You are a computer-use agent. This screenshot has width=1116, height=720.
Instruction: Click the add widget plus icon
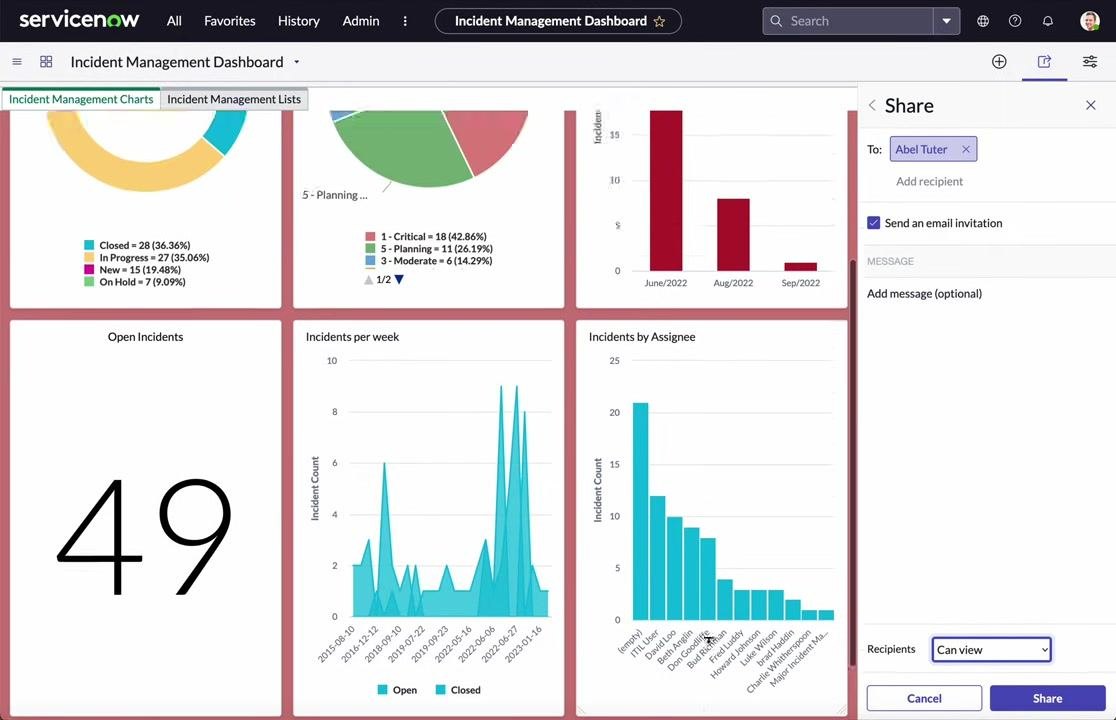pyautogui.click(x=999, y=62)
